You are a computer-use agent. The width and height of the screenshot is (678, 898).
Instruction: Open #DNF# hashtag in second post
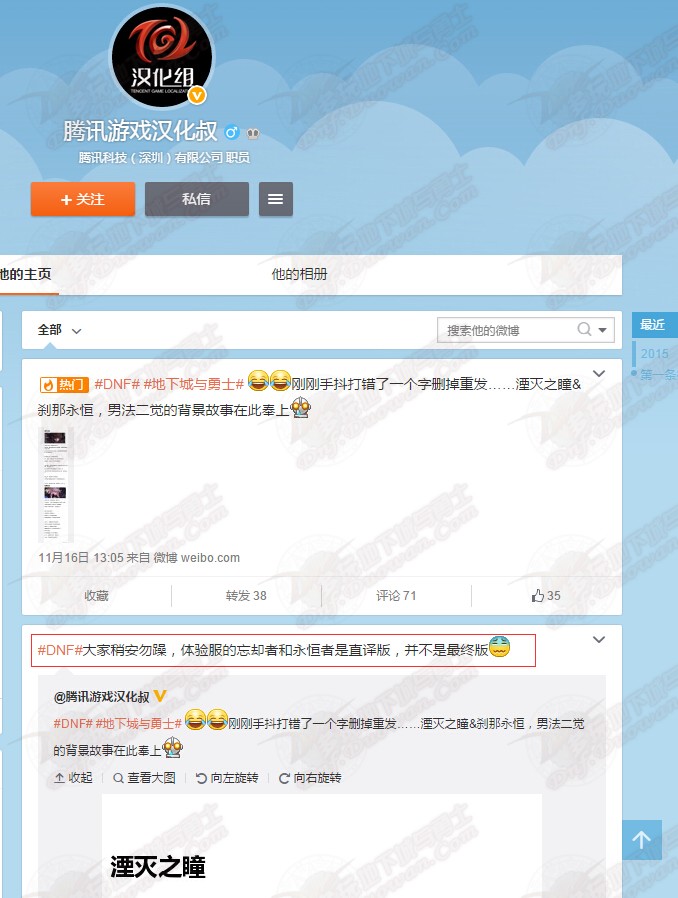coord(60,650)
